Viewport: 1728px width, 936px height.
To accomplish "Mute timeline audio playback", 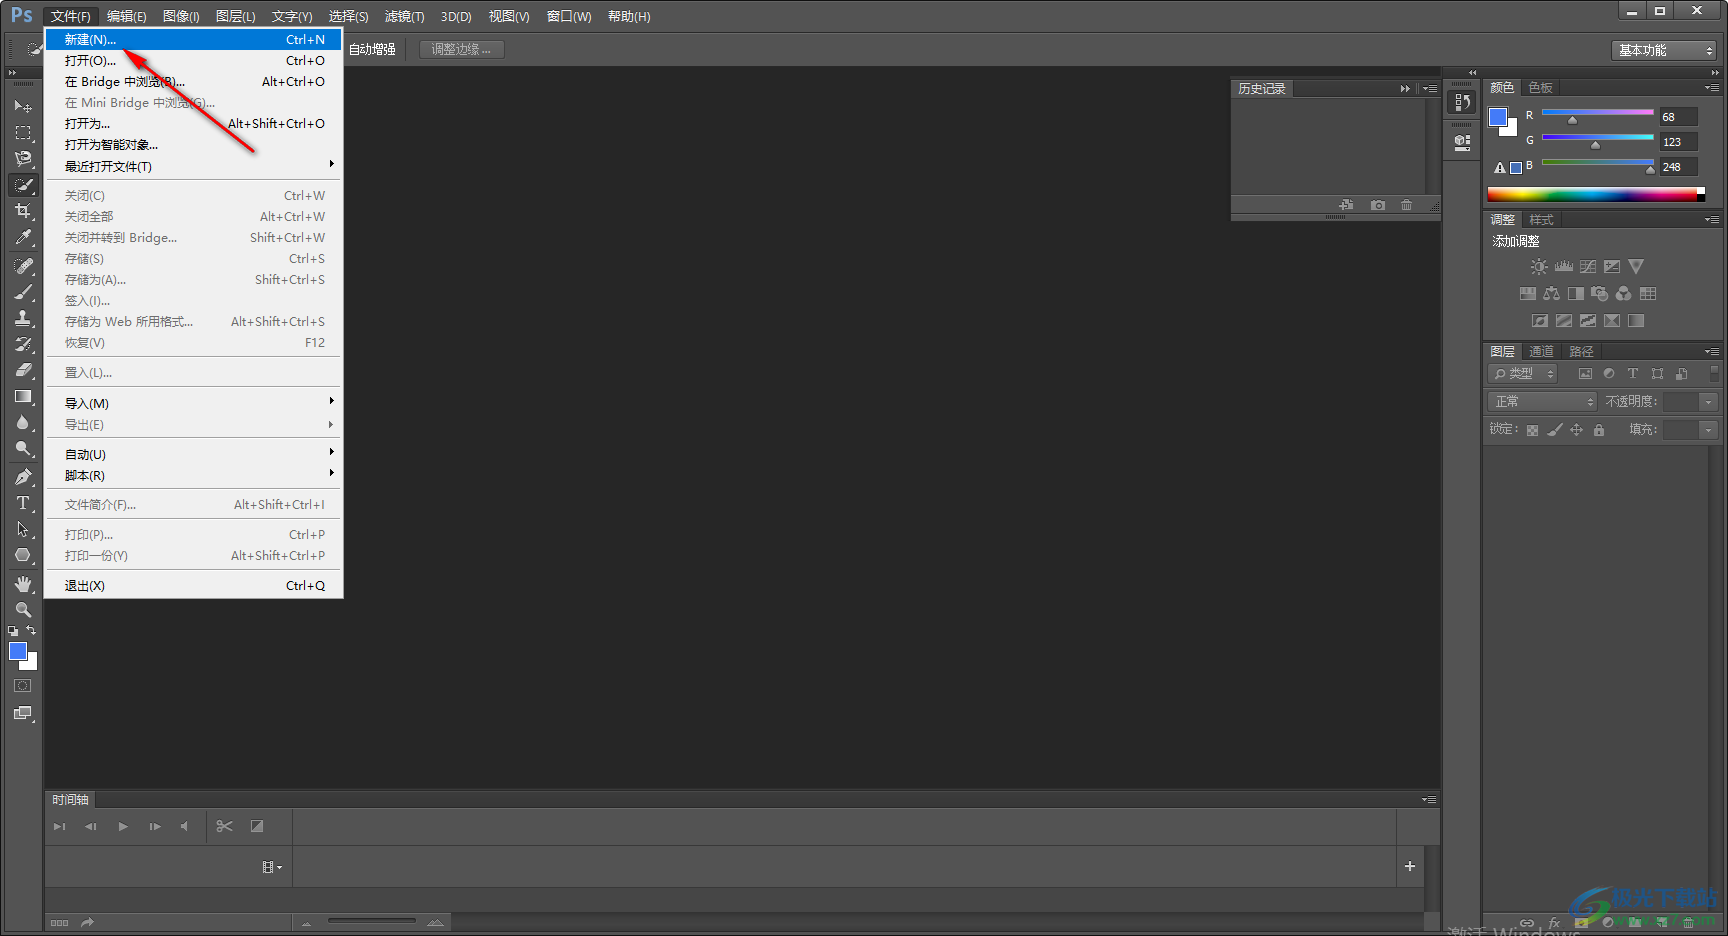I will point(184,826).
